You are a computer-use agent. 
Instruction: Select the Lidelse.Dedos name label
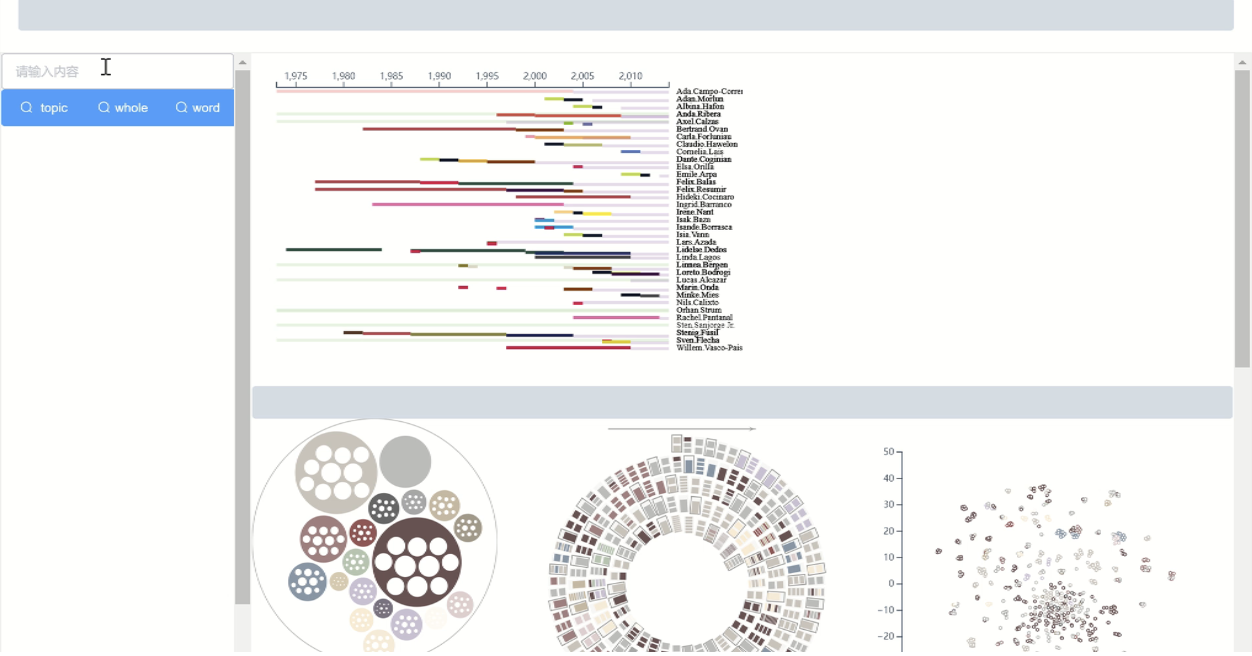click(x=701, y=250)
